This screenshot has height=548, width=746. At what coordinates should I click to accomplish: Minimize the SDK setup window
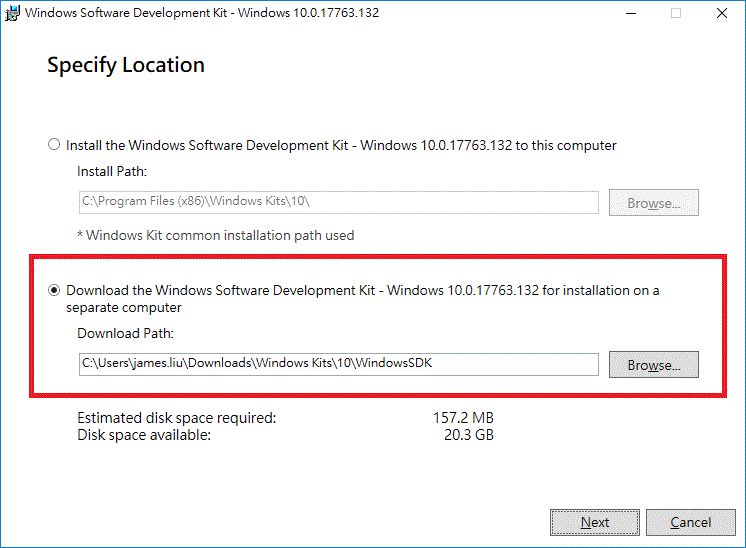pos(631,13)
